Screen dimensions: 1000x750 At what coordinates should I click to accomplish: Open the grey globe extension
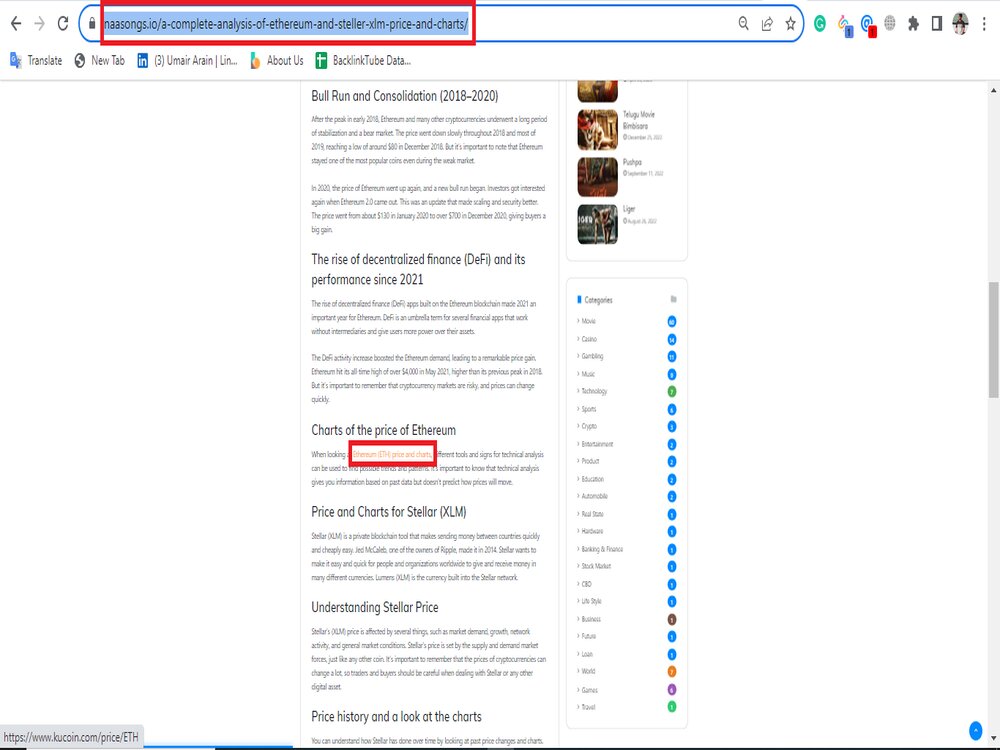coord(890,24)
